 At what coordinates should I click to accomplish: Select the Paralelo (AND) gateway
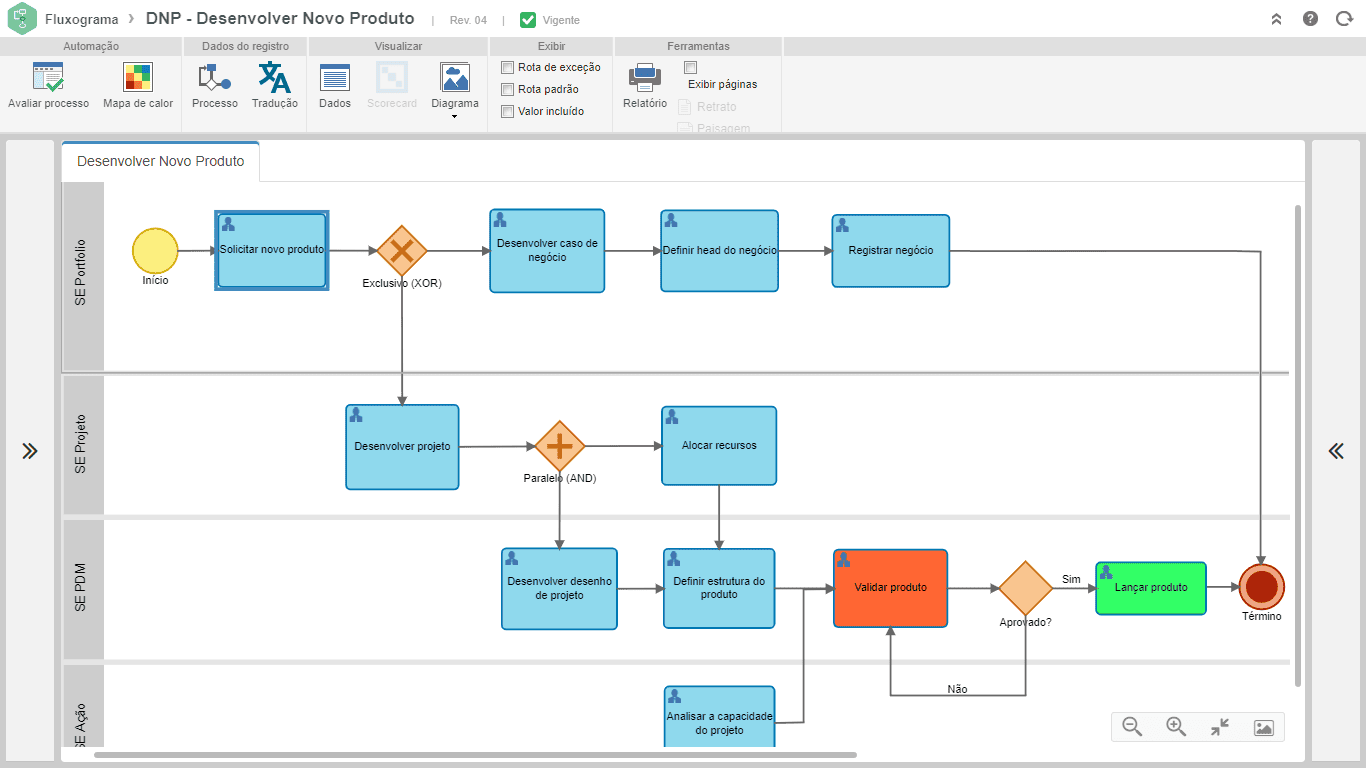[x=560, y=446]
